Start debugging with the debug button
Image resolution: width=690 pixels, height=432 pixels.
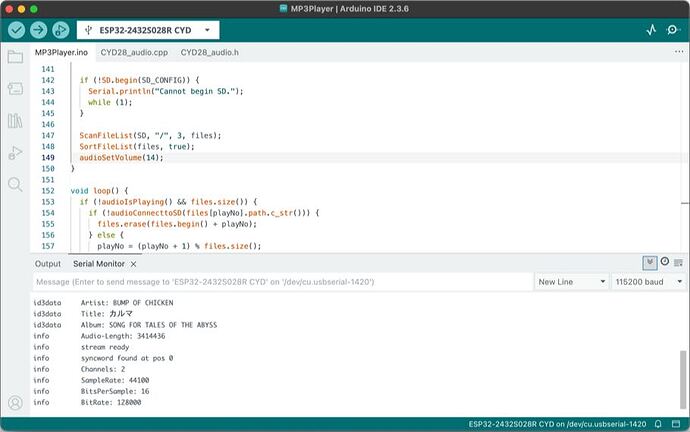coord(61,30)
